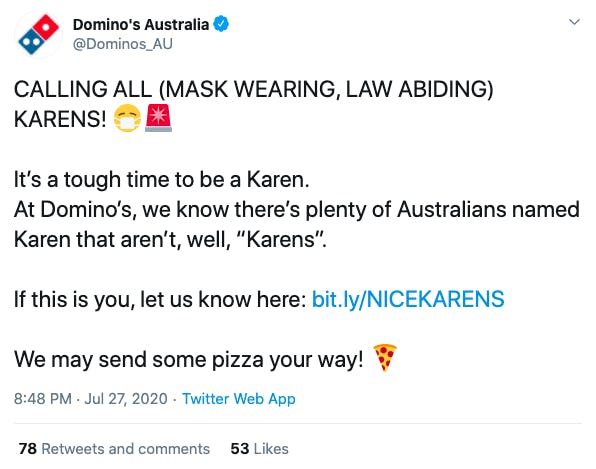Open the Domino's Australia profile picture
Screen dimensions: 596x469
pyautogui.click(x=38, y=35)
